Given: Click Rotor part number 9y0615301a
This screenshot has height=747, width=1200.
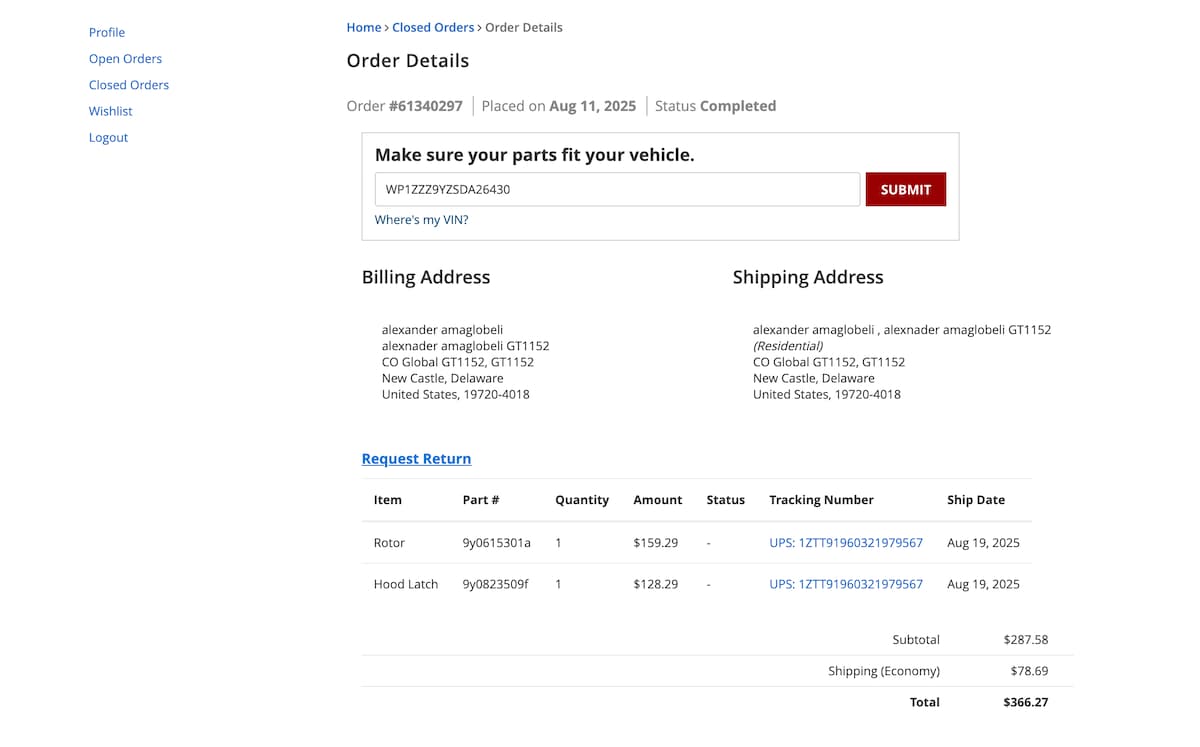Looking at the screenshot, I should point(496,543).
